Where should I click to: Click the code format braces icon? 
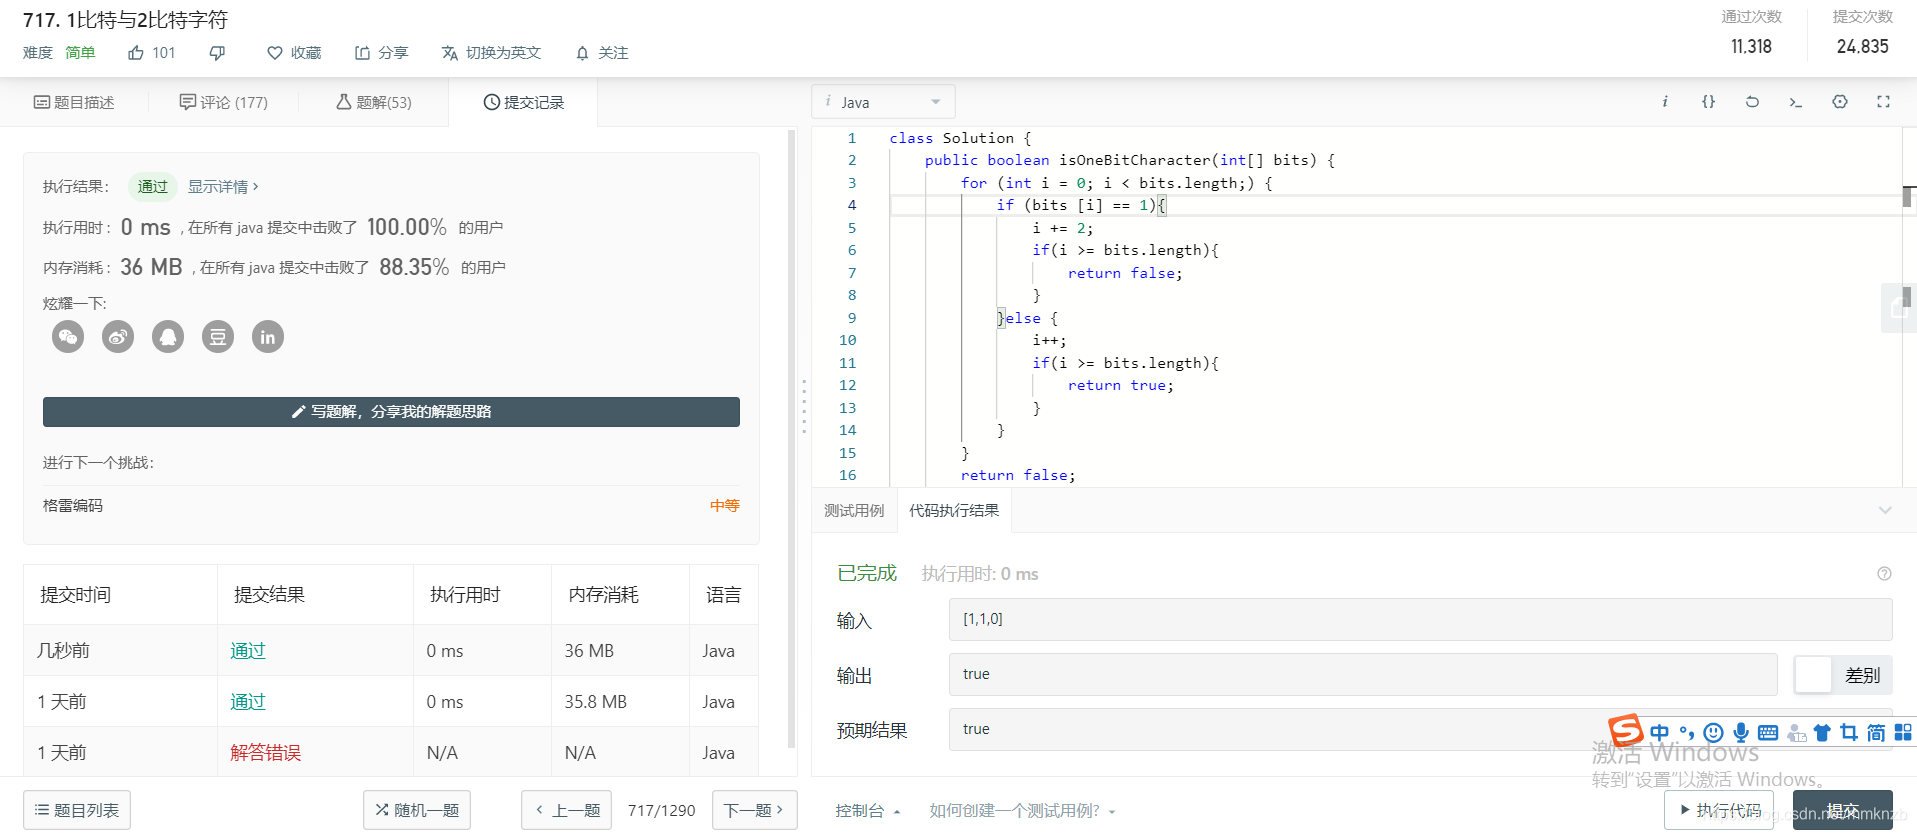coord(1708,102)
